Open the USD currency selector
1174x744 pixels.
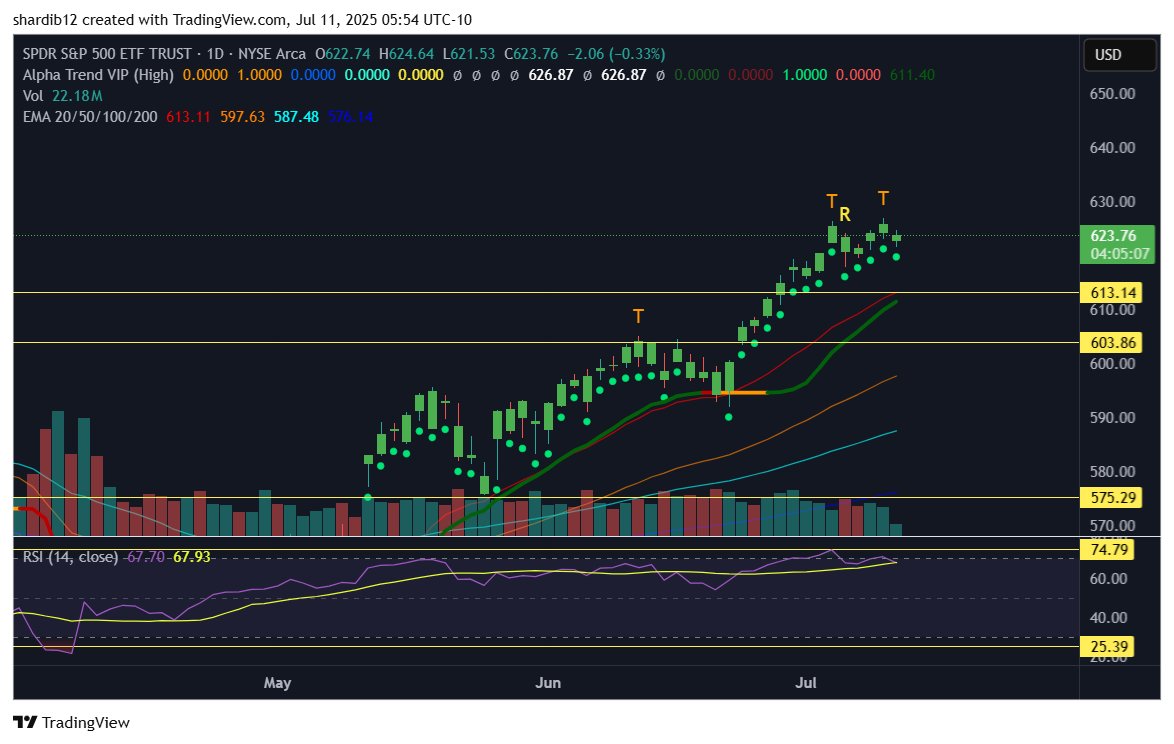tap(1119, 55)
